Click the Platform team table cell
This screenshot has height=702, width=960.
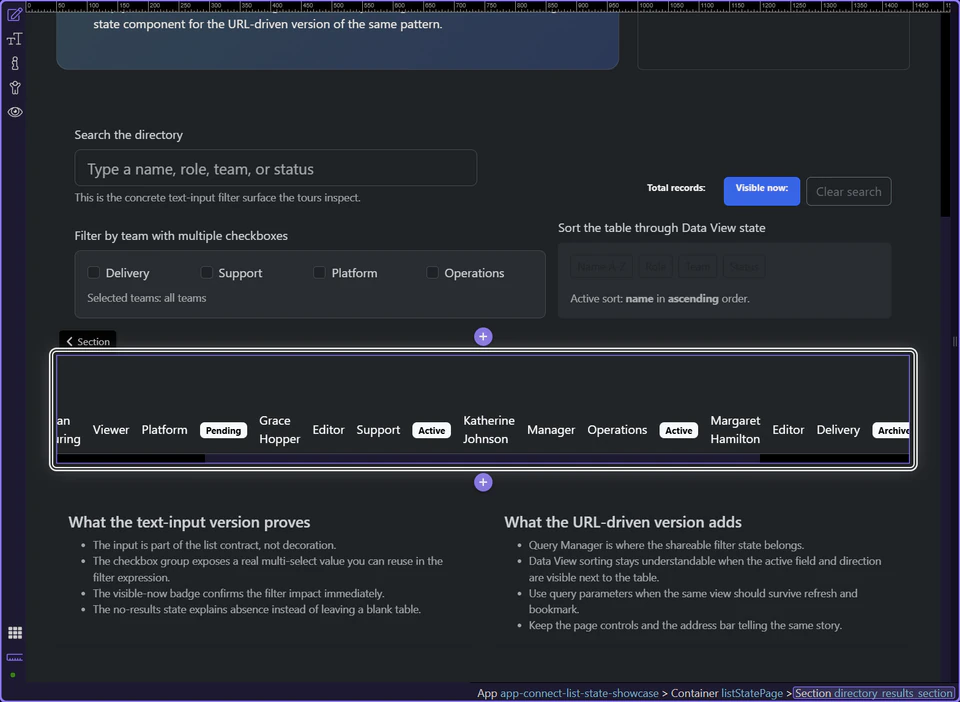coord(165,430)
